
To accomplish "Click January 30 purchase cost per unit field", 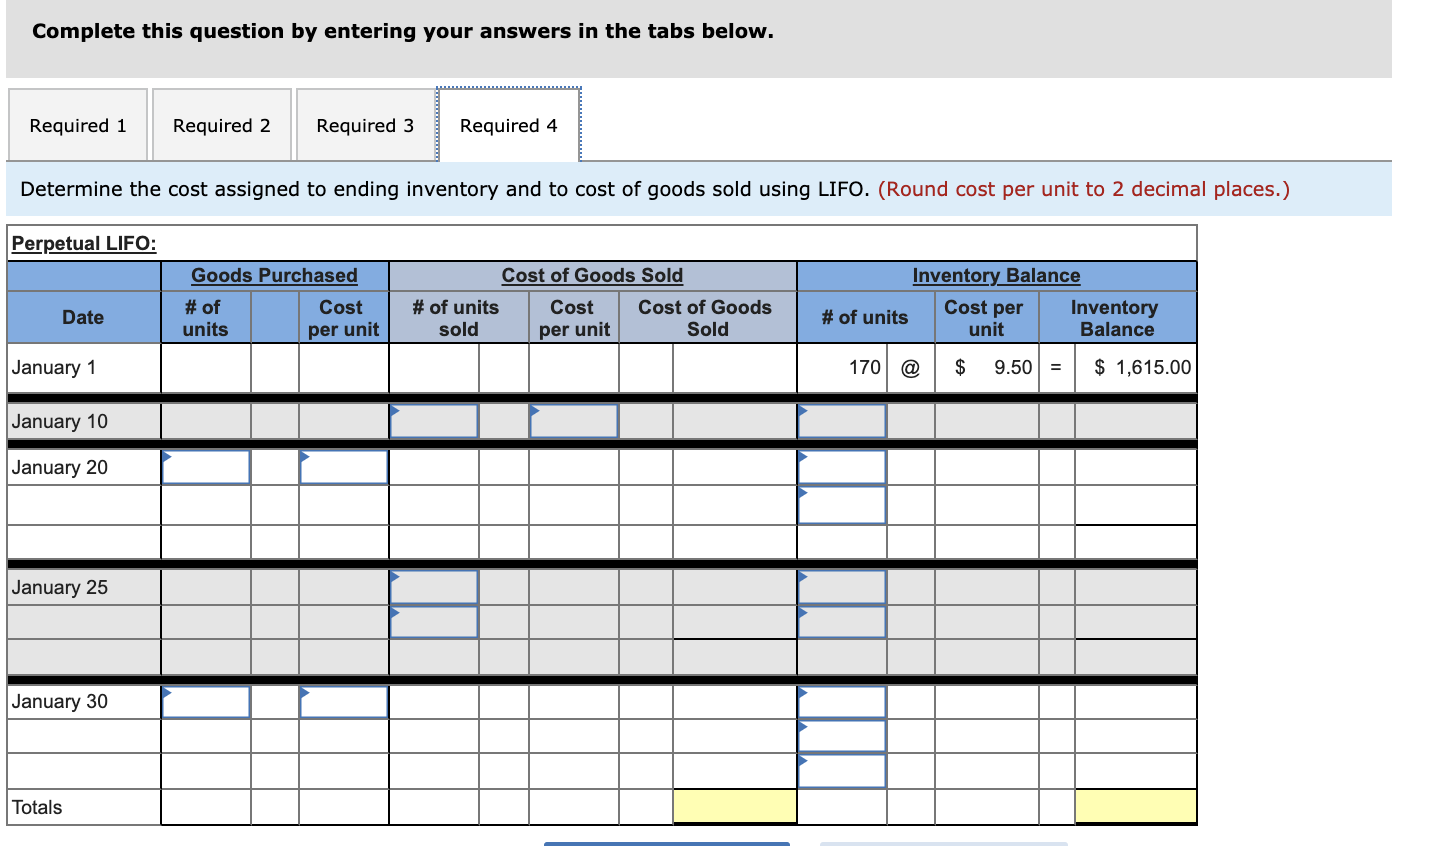I will click(344, 702).
